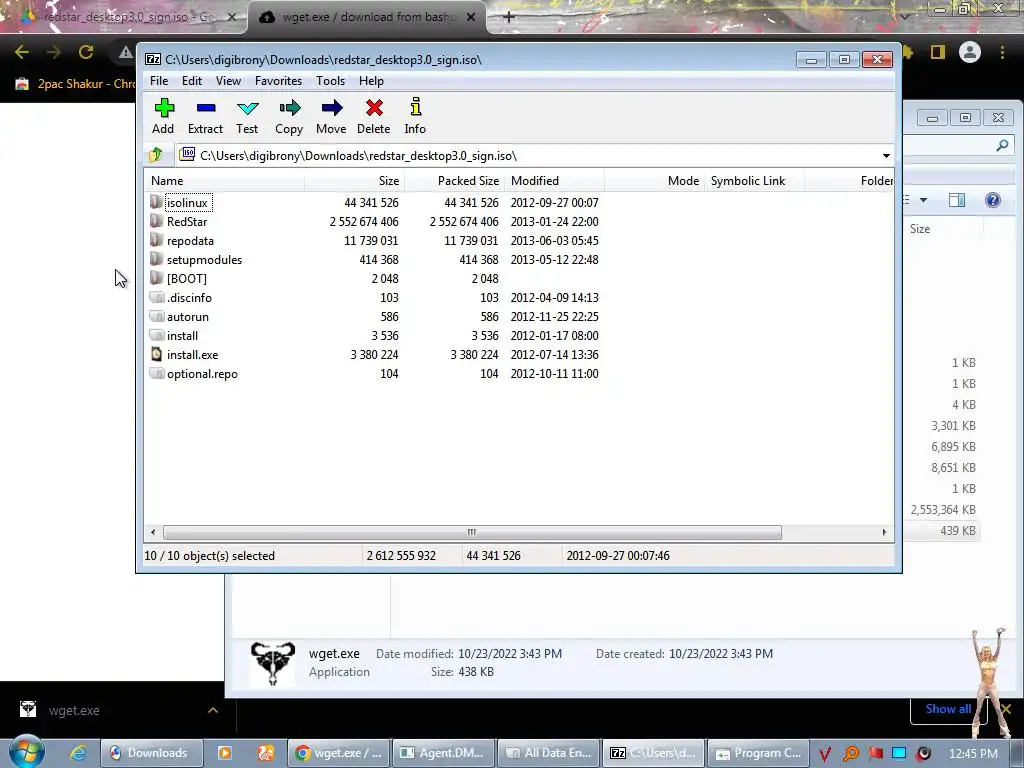Sort by the Name column header

click(225, 181)
